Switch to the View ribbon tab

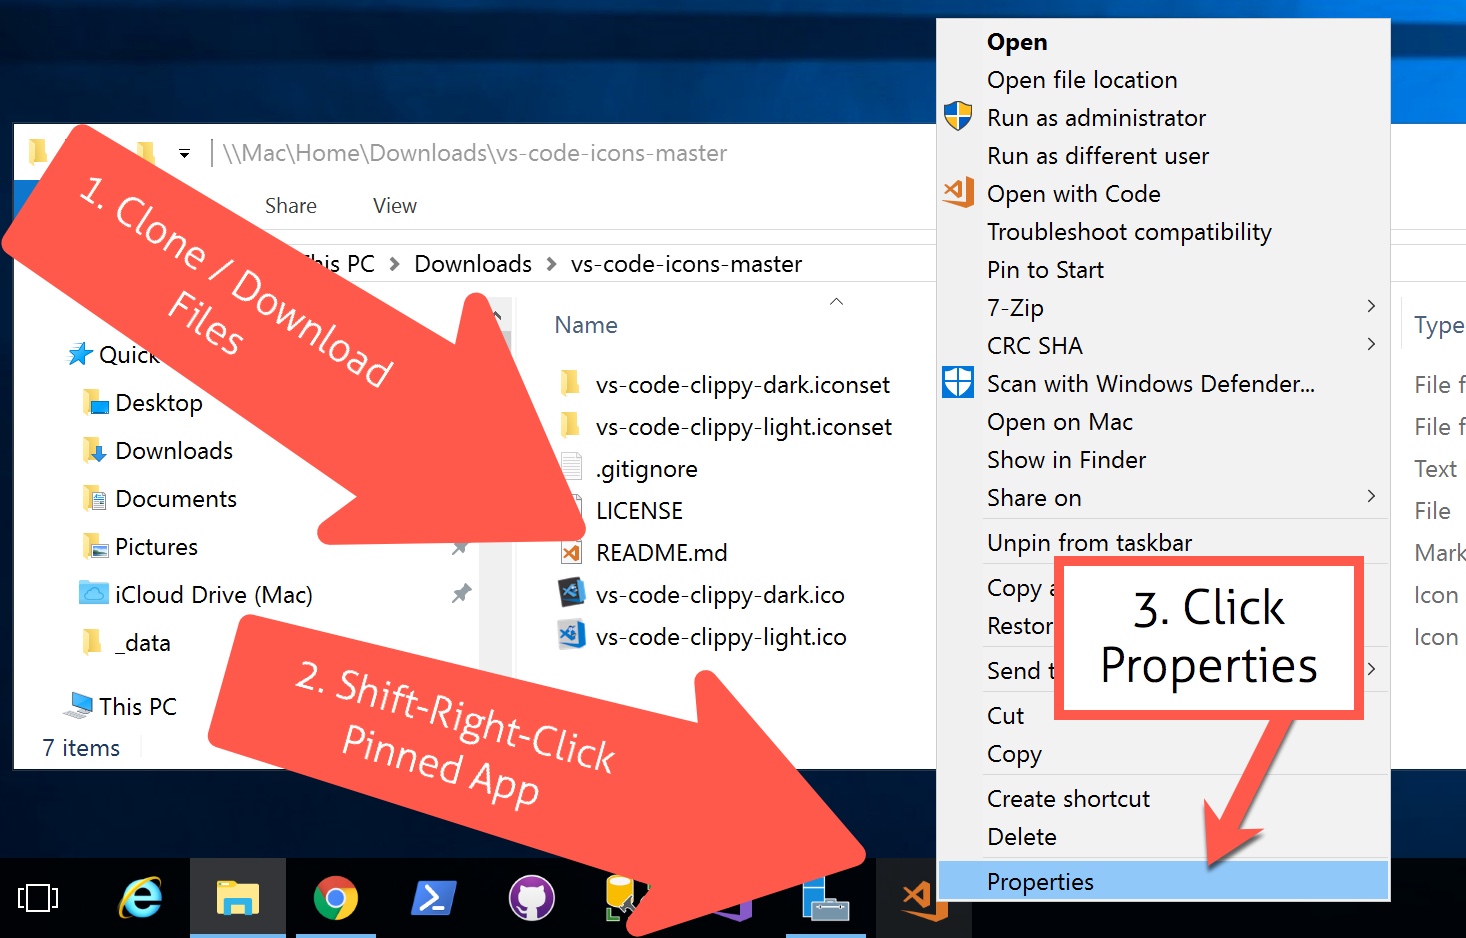tap(393, 205)
